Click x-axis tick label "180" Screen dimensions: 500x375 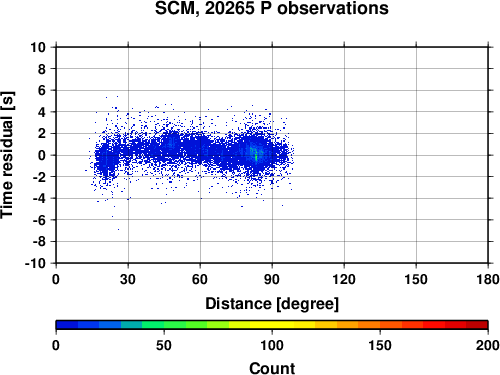coord(488,279)
